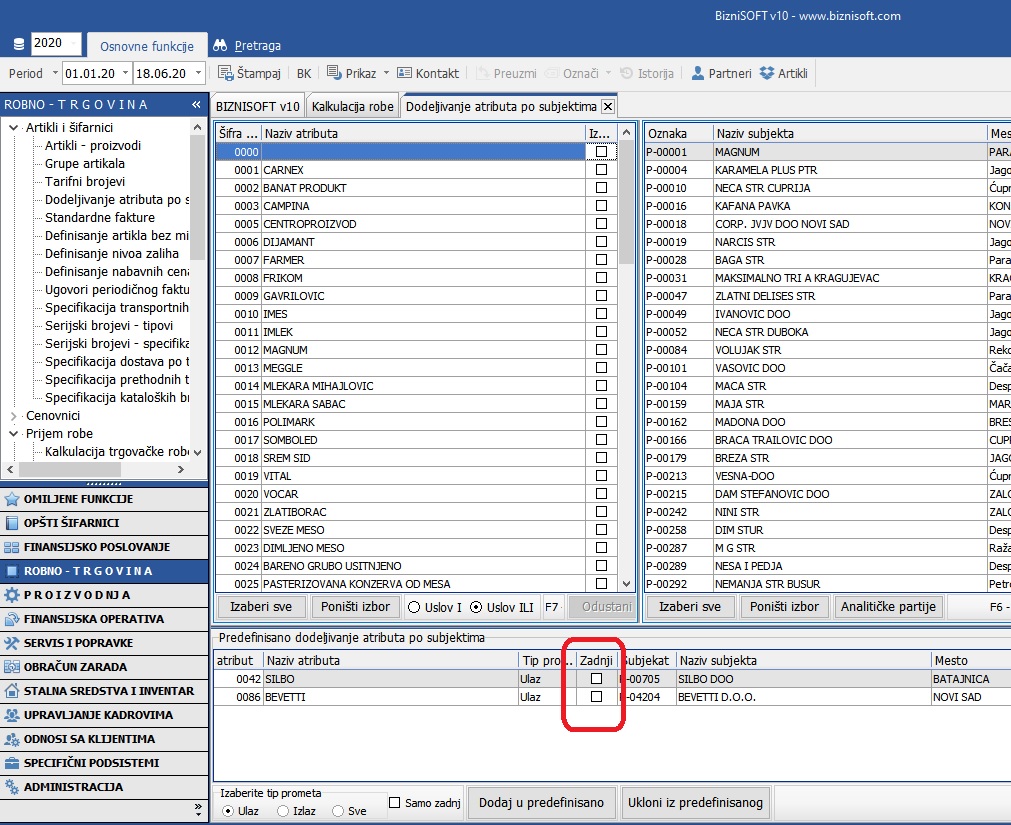The width and height of the screenshot is (1011, 825).
Task: Click Izaberi sve under subjects list
Action: [x=690, y=607]
